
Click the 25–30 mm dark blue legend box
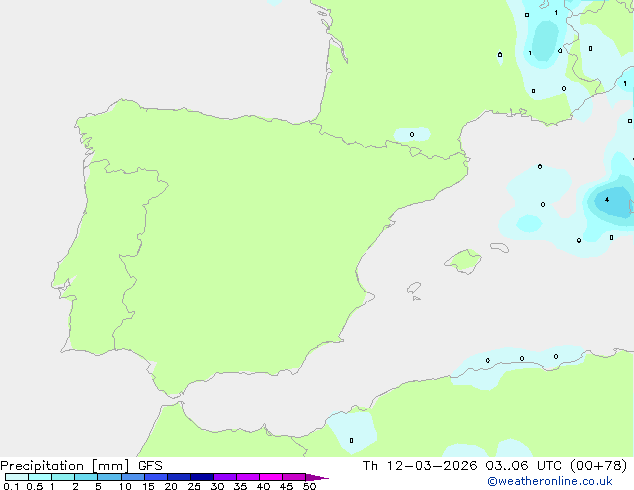tap(202, 477)
